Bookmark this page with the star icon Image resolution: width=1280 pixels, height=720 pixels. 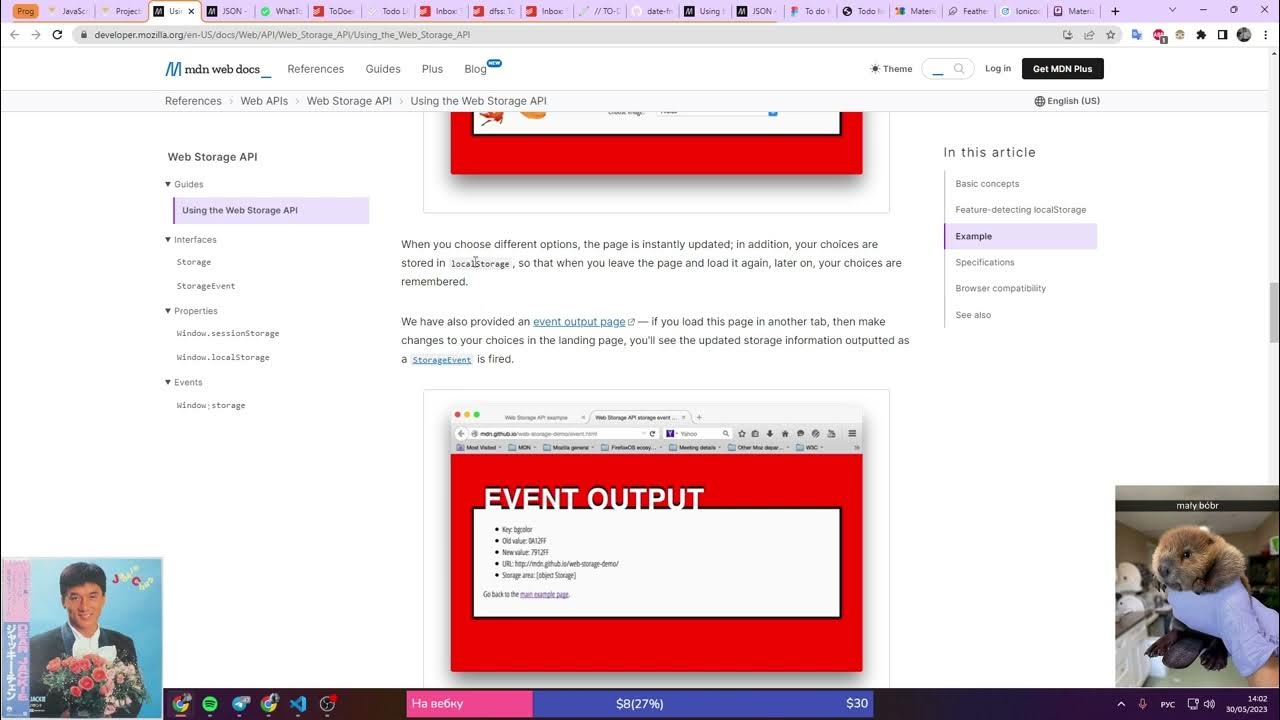point(1110,34)
